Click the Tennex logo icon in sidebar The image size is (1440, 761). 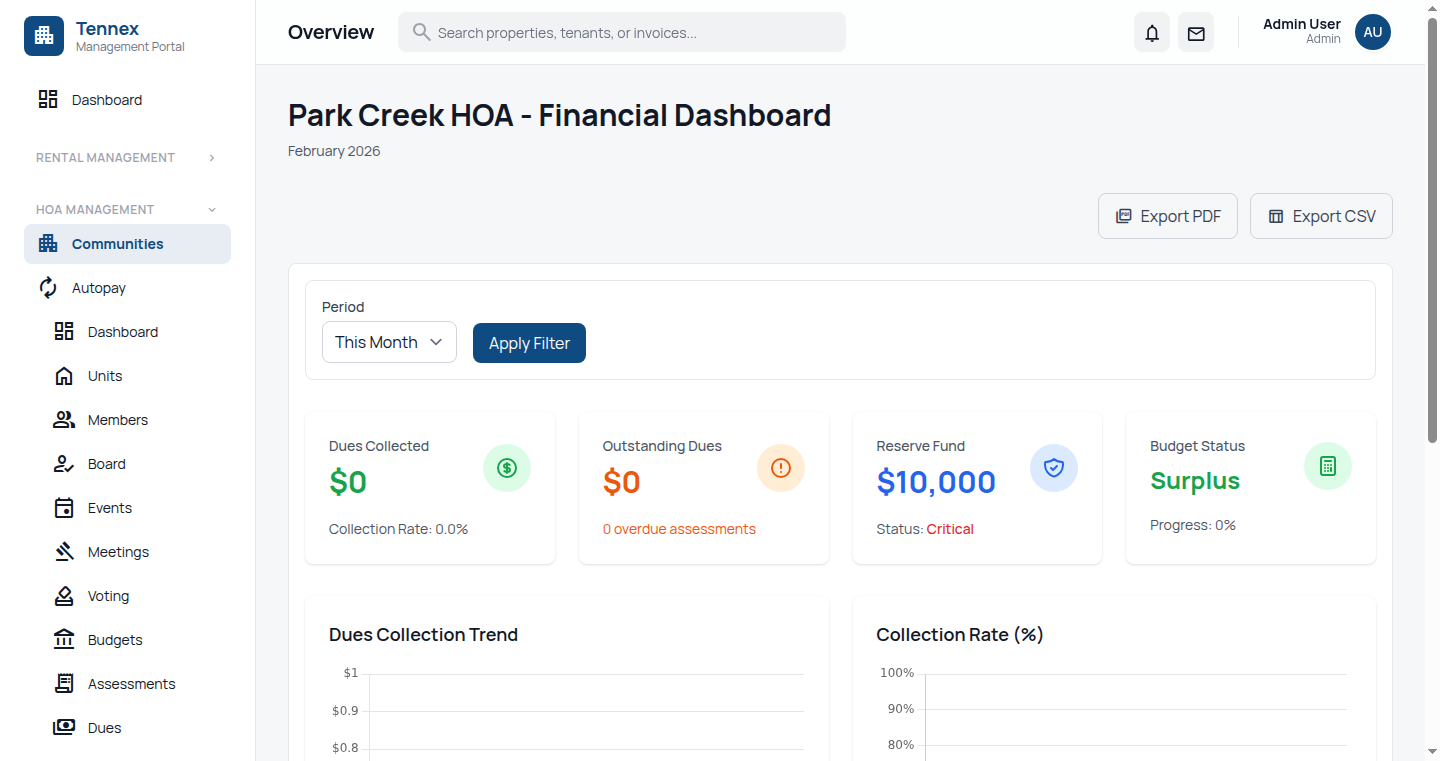(x=44, y=35)
